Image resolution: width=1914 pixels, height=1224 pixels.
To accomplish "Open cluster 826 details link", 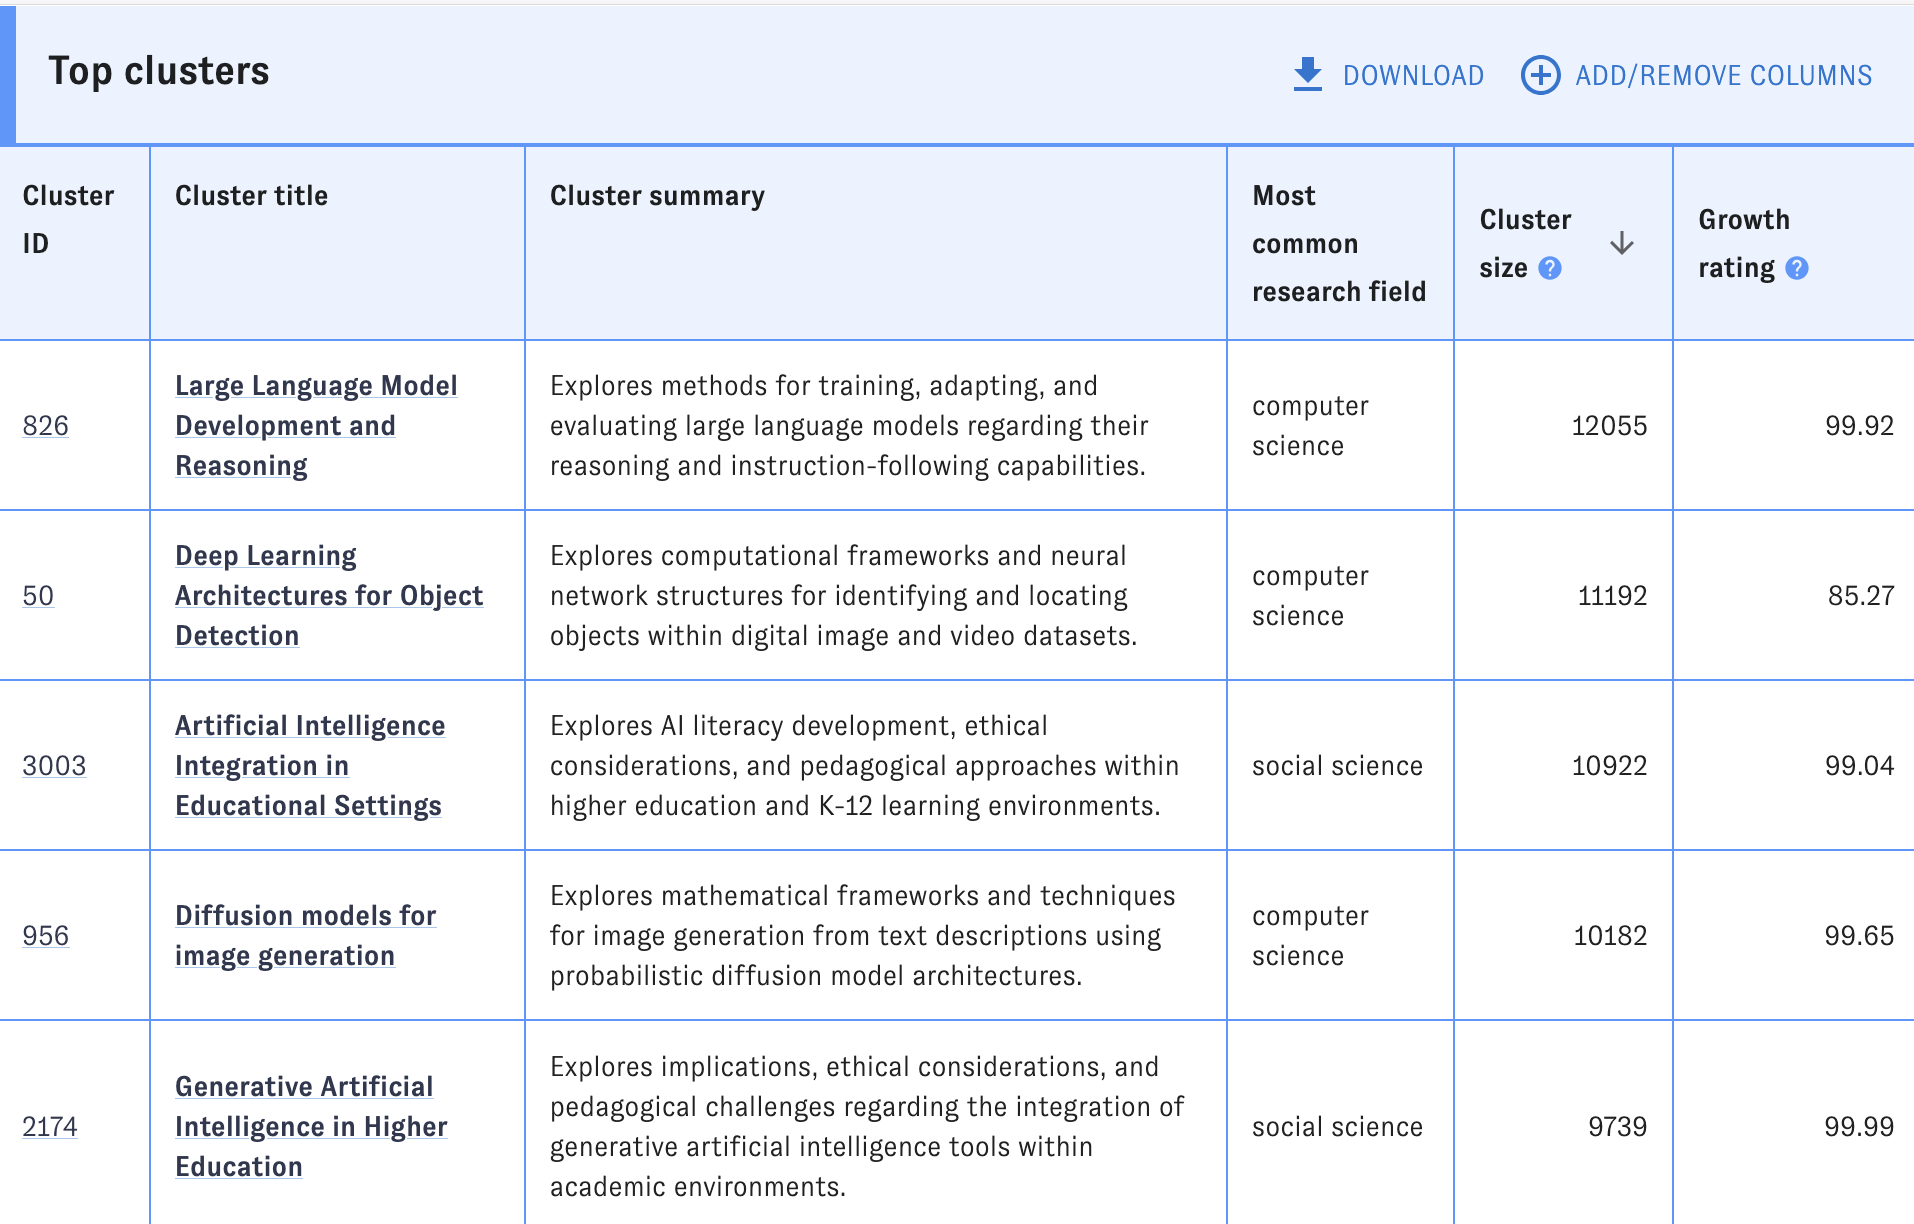I will coord(45,425).
